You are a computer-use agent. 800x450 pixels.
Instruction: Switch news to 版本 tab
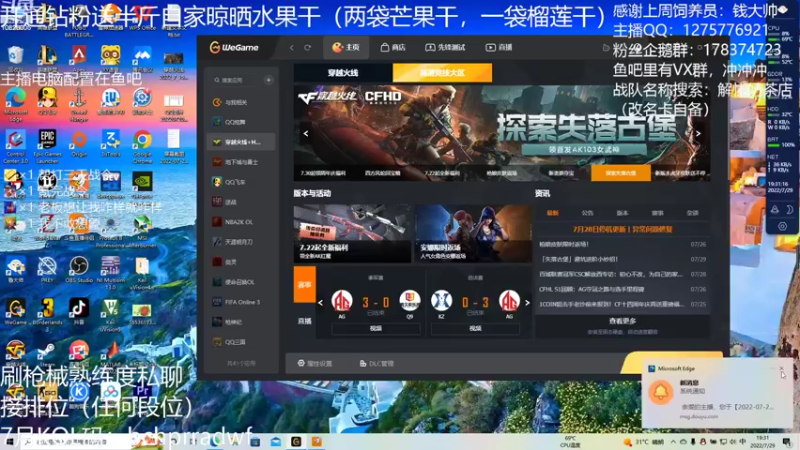point(622,213)
